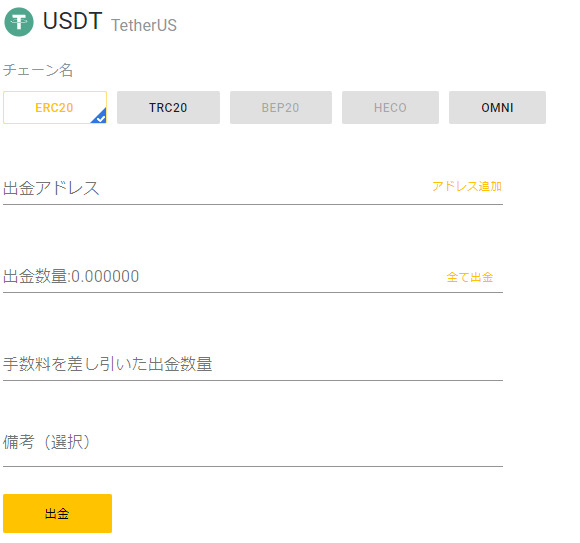
Task: Select the ERC20 chain option
Action: 55,108
